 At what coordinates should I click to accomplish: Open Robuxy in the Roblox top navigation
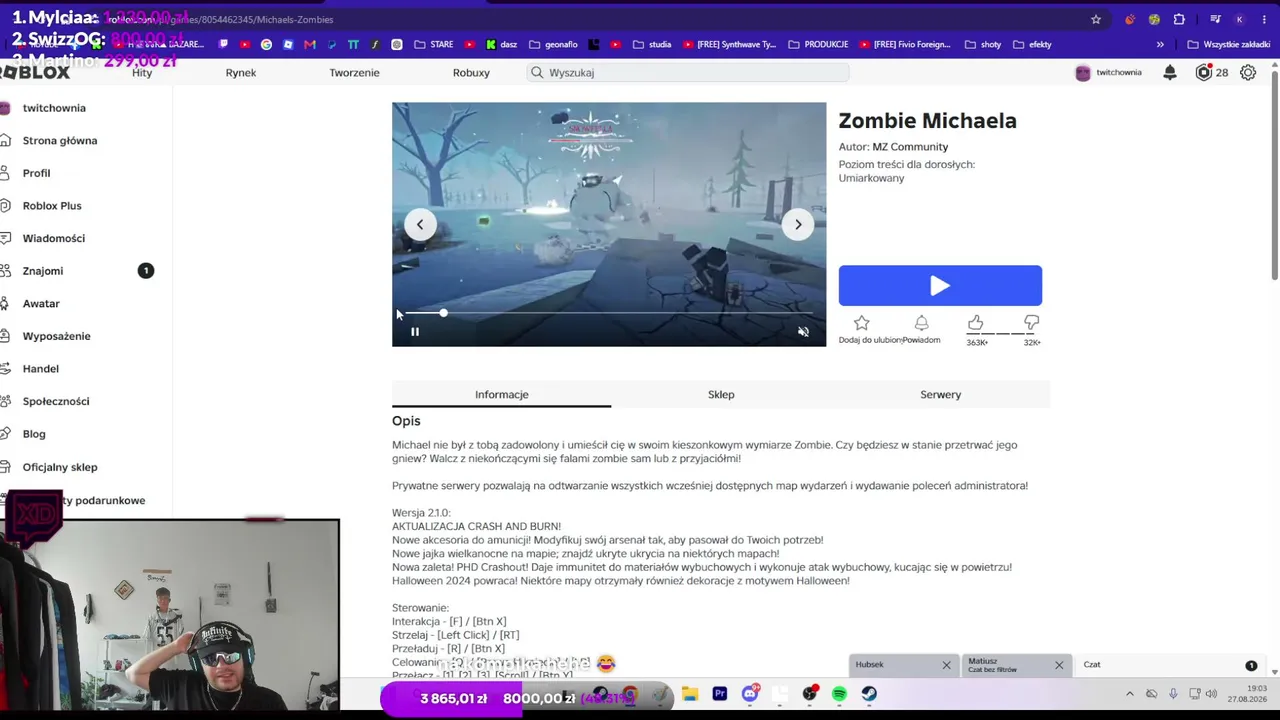coord(471,72)
